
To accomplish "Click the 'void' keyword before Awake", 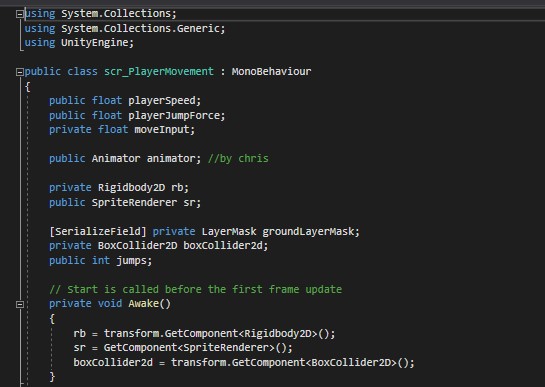I will click(110, 304).
